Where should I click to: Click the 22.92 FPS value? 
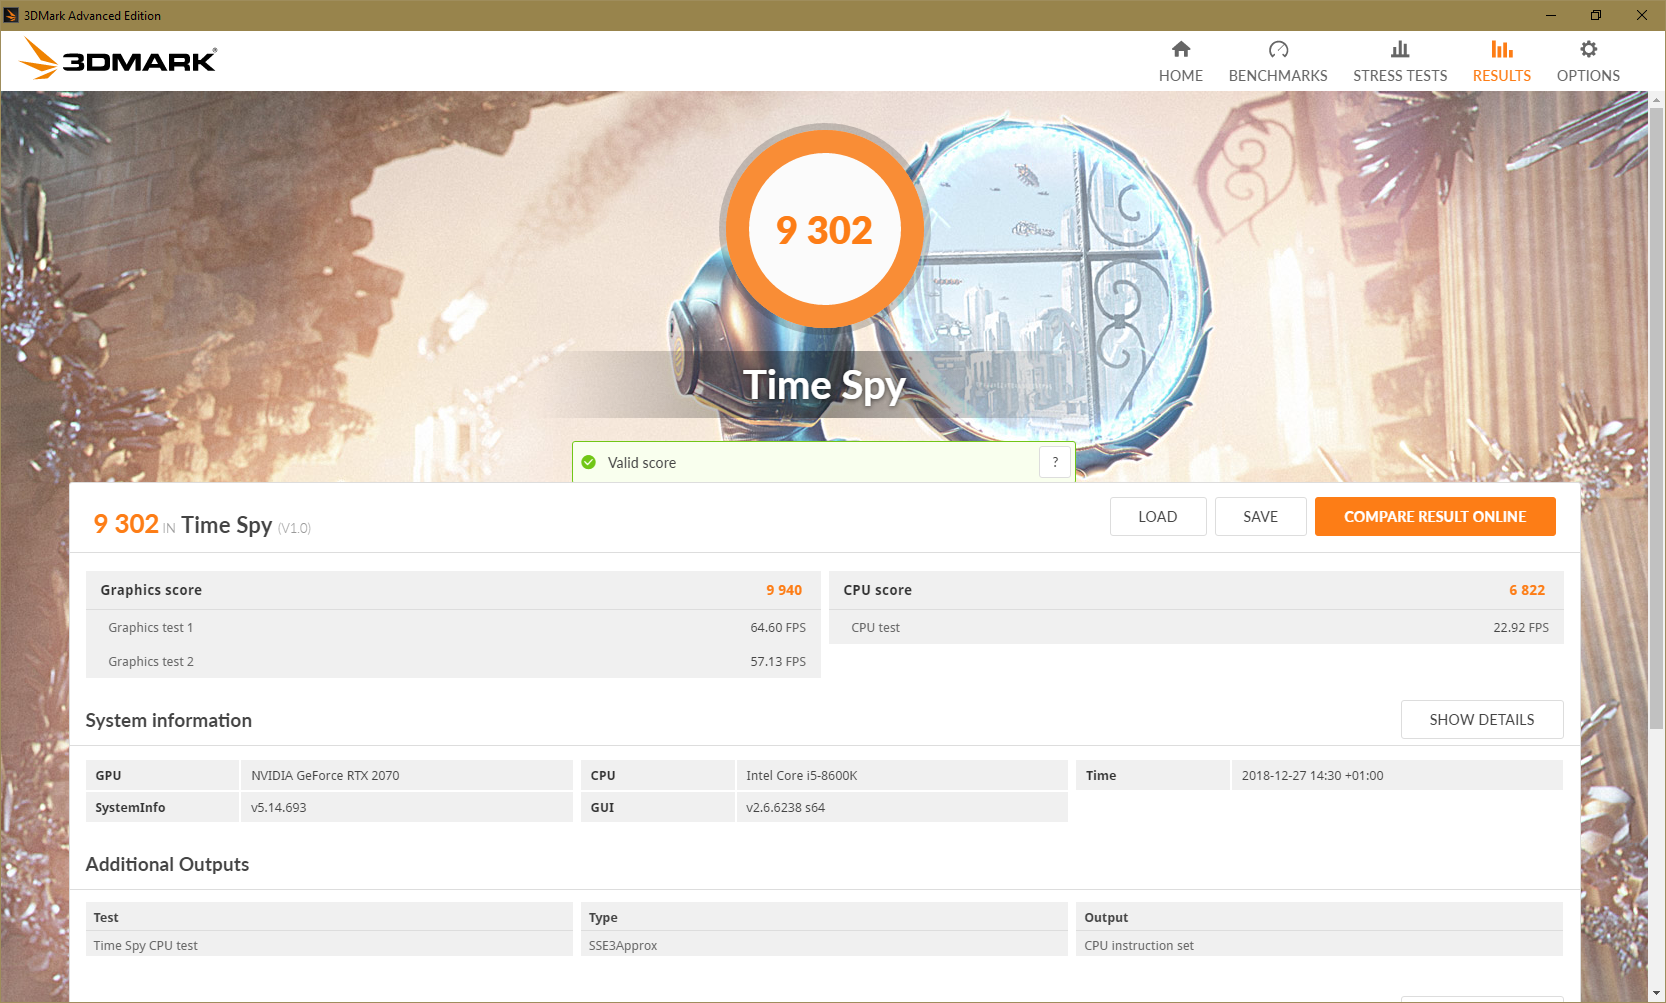pyautogui.click(x=1521, y=628)
